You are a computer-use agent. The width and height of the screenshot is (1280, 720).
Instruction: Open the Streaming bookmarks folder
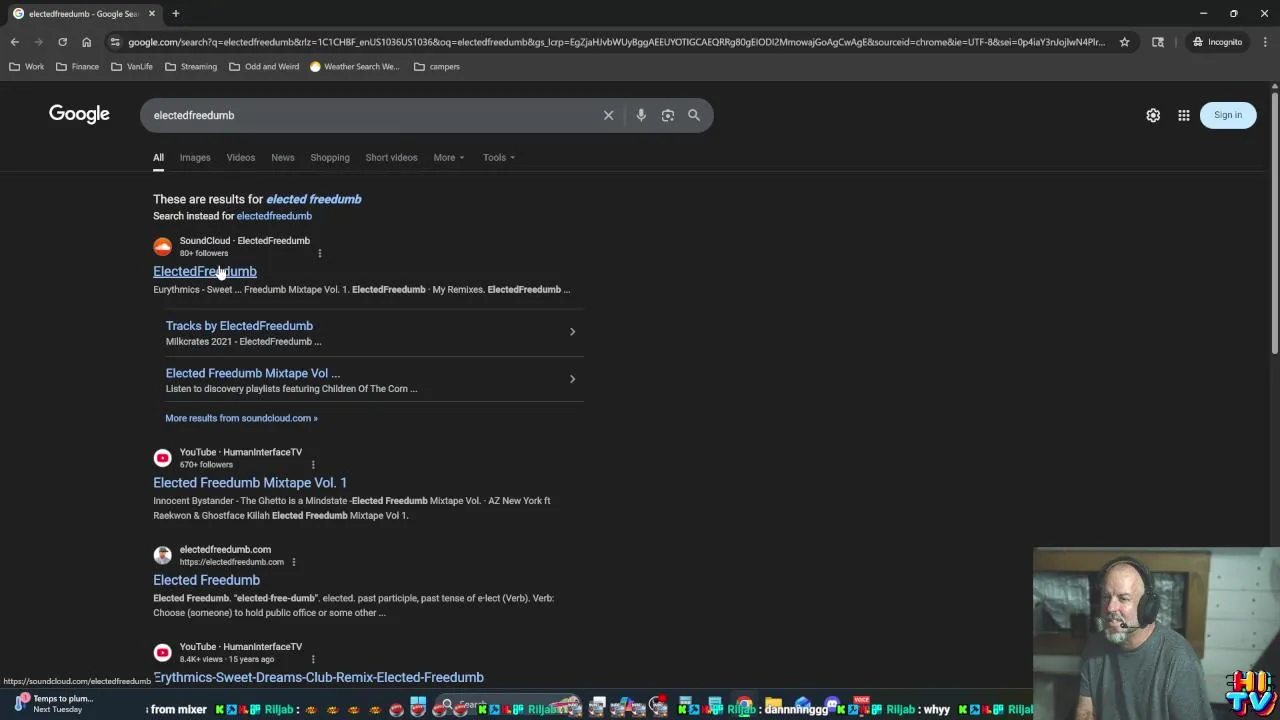pyautogui.click(x=191, y=67)
